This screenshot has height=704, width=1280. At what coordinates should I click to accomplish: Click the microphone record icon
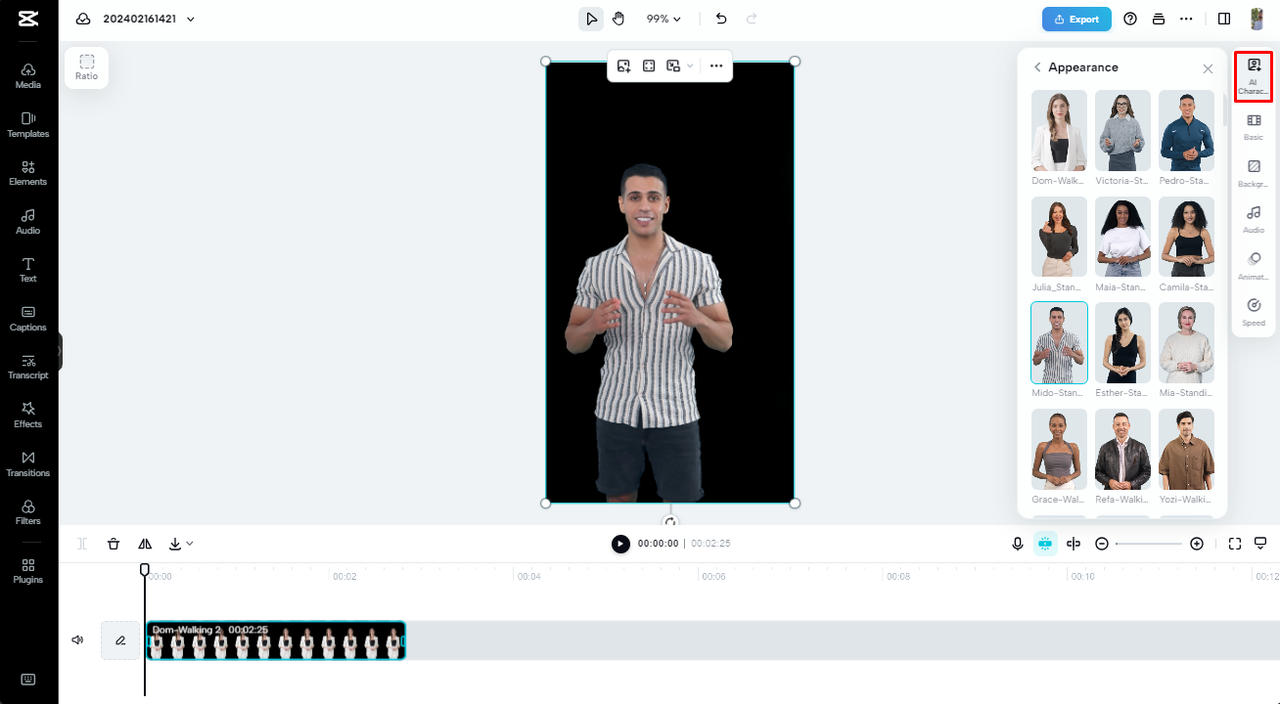pyautogui.click(x=1017, y=544)
